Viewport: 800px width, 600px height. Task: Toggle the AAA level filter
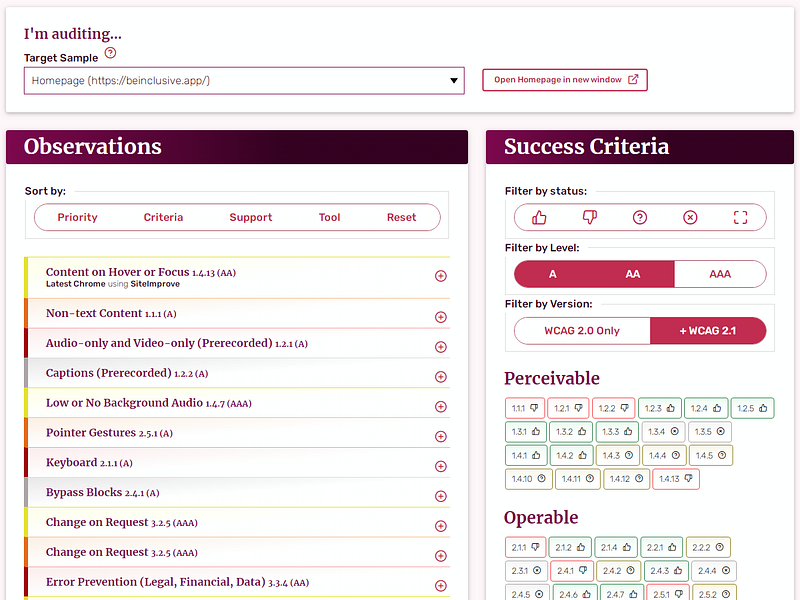[720, 274]
